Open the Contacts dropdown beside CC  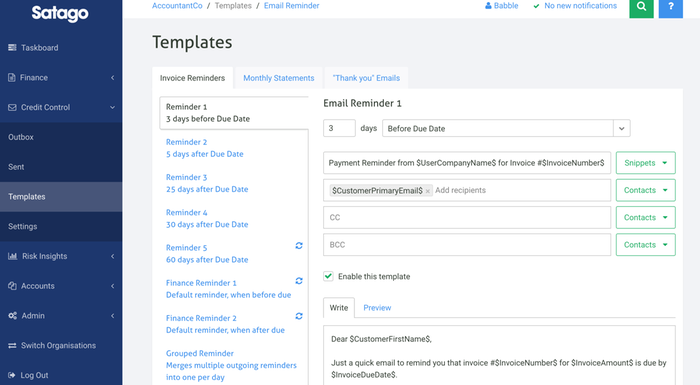646,218
